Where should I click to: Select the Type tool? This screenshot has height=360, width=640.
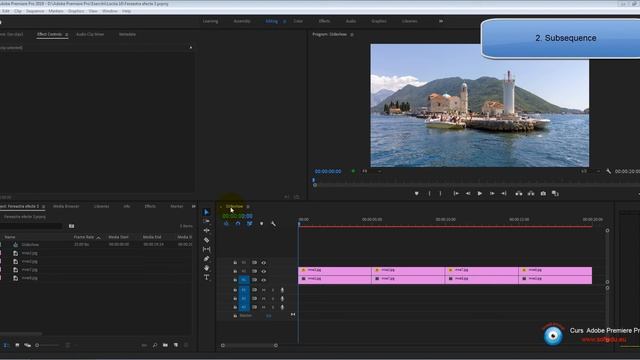coord(207,278)
